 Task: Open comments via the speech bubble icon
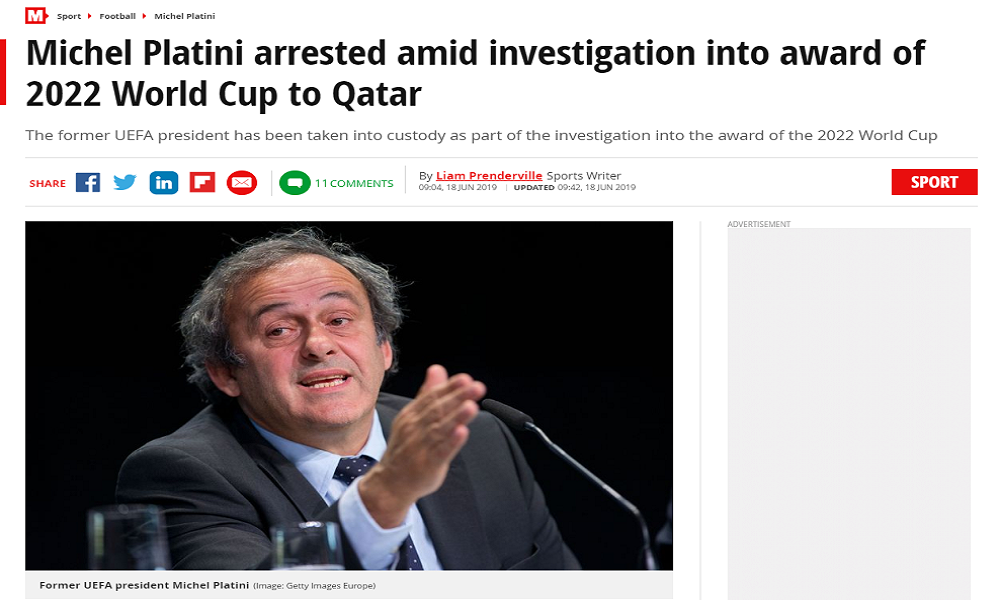point(294,182)
